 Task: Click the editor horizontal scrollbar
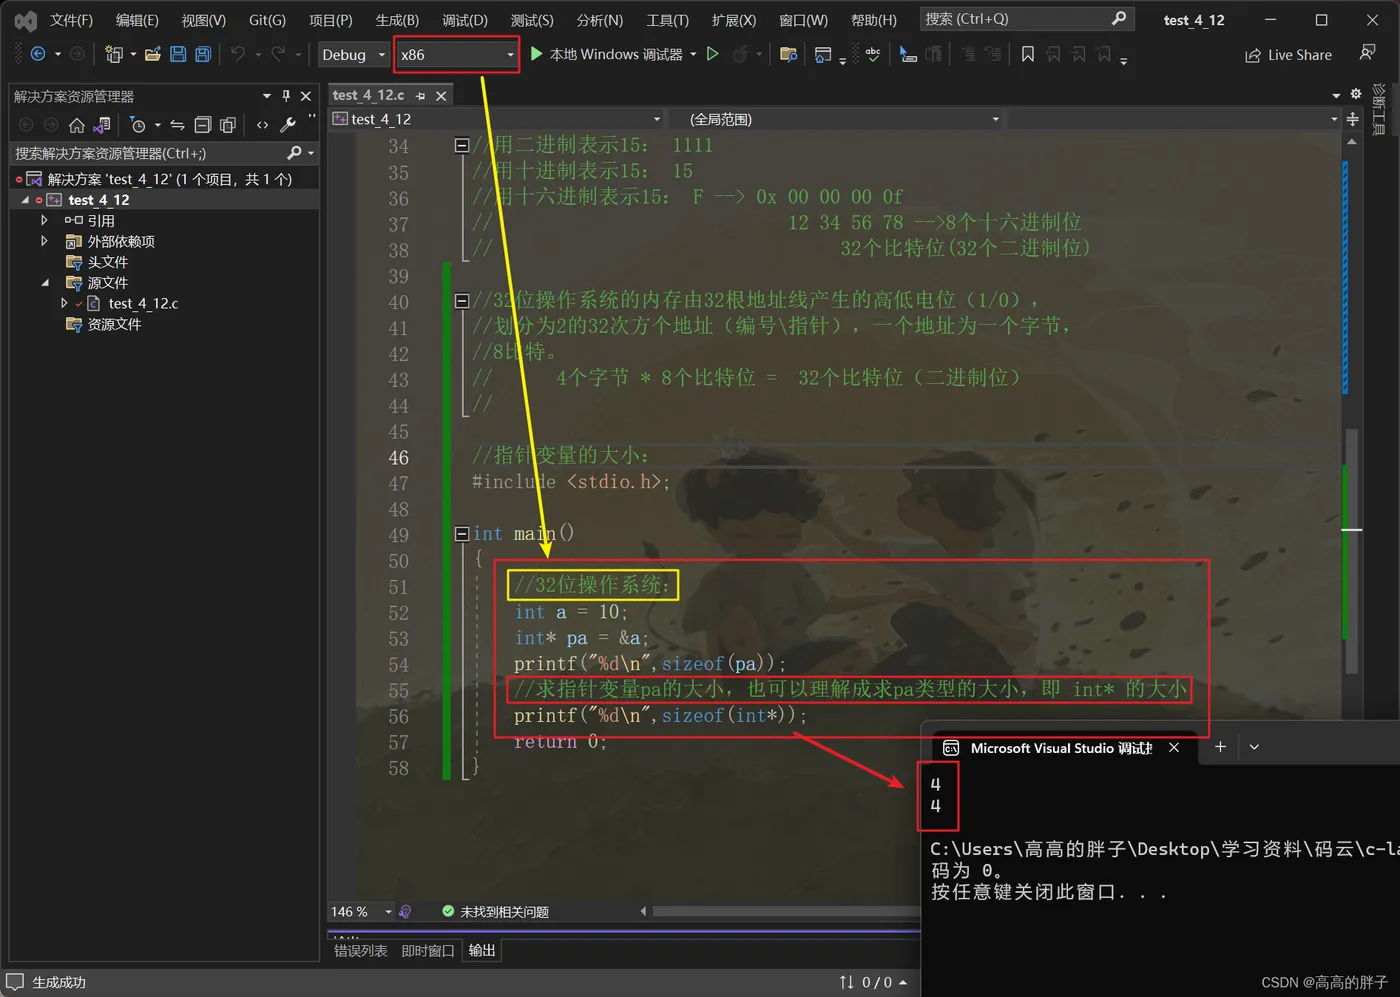(784, 911)
